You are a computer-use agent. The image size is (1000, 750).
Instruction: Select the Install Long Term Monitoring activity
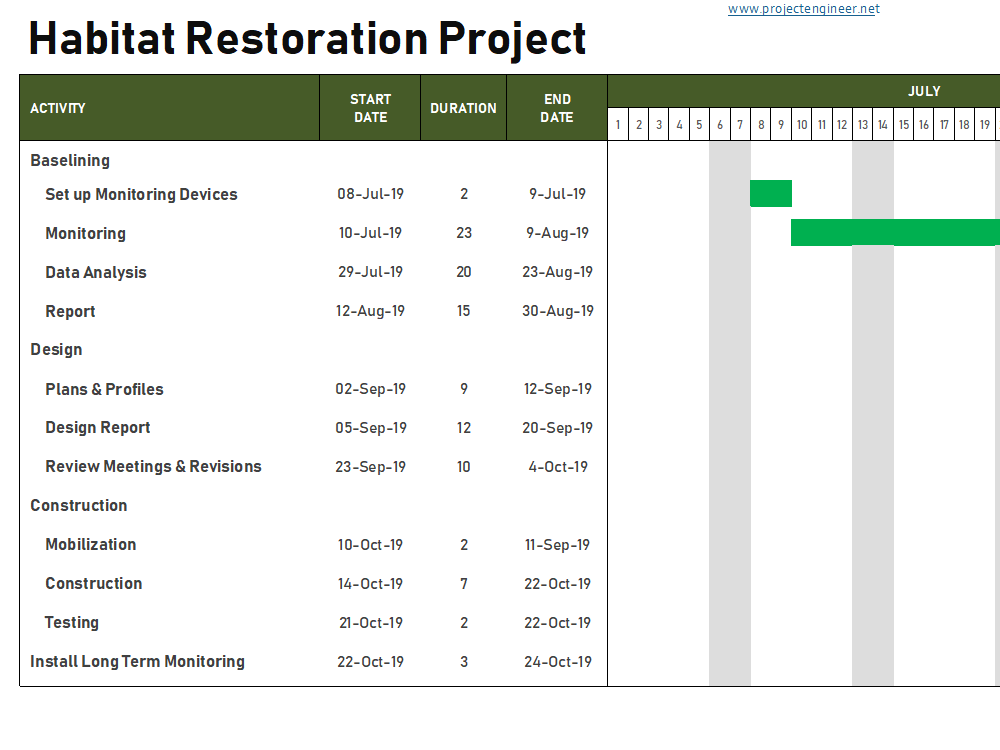coord(137,661)
